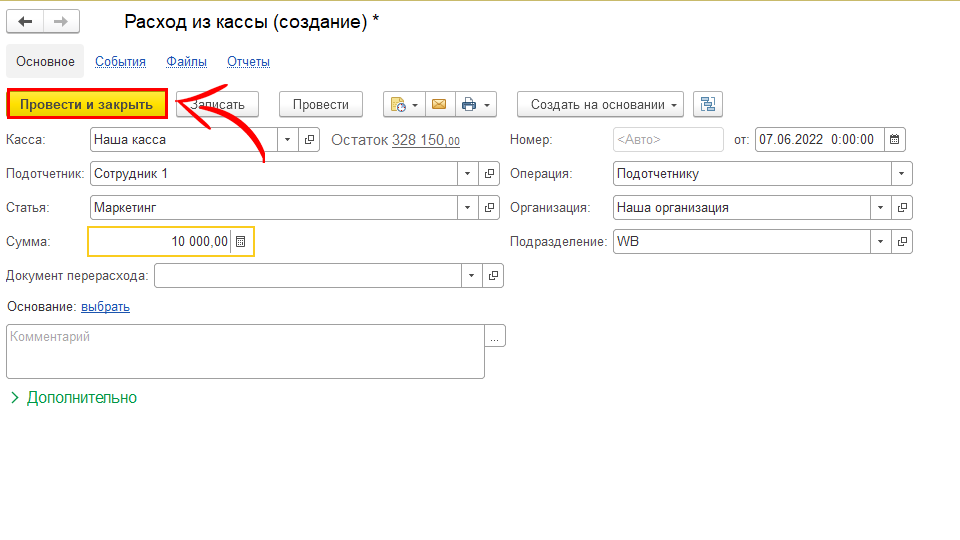
Task: Open the Организация record via open icon
Action: [901, 208]
